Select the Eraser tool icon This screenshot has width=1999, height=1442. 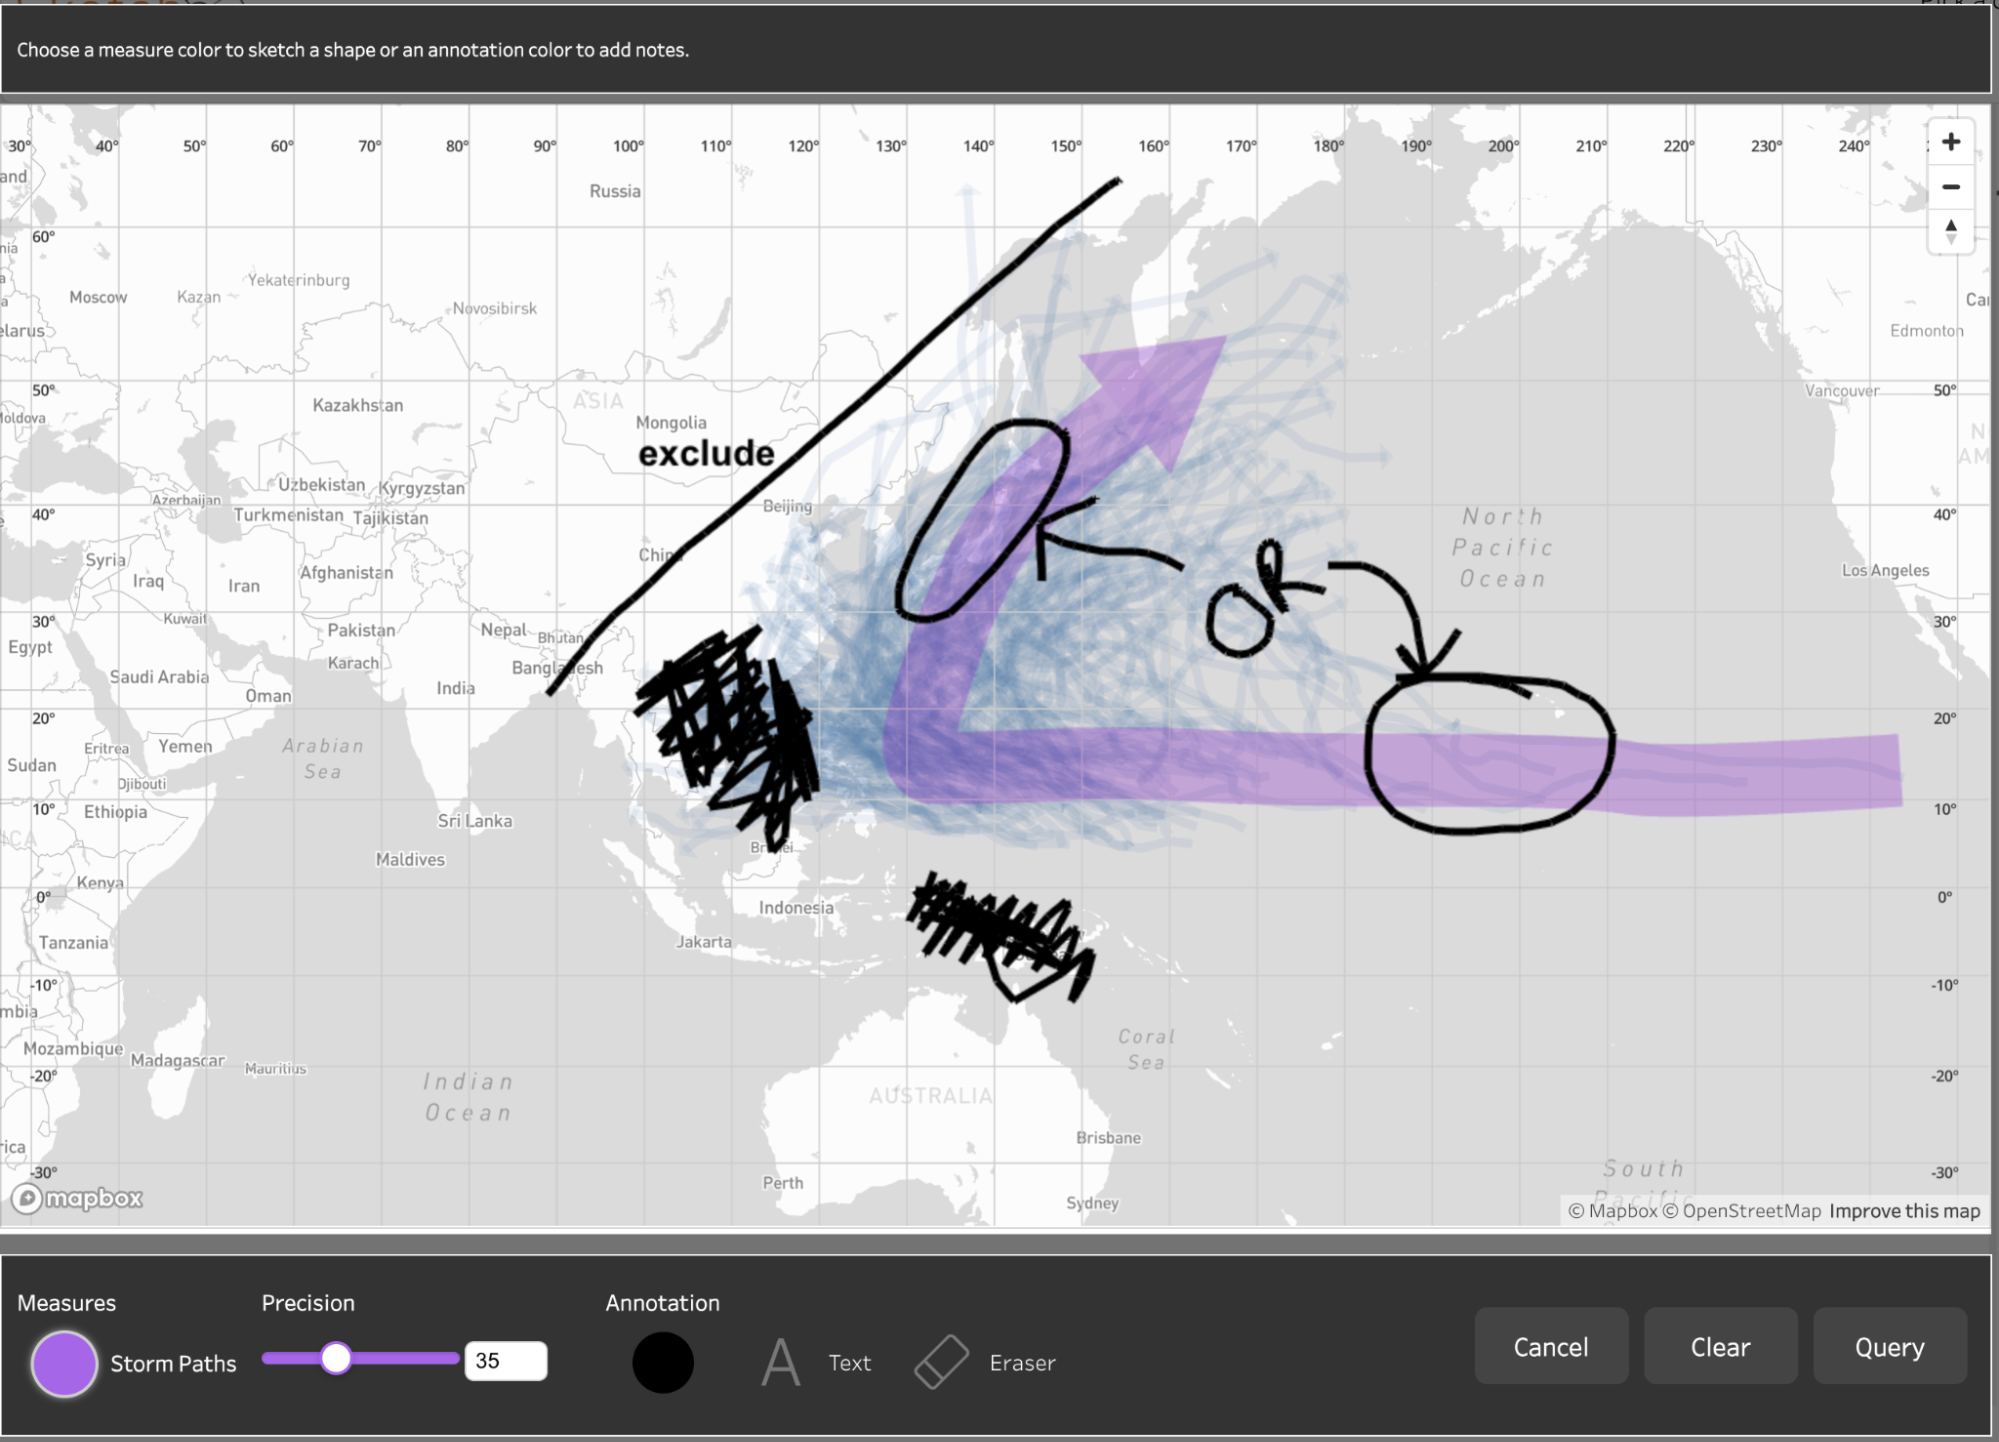[941, 1362]
